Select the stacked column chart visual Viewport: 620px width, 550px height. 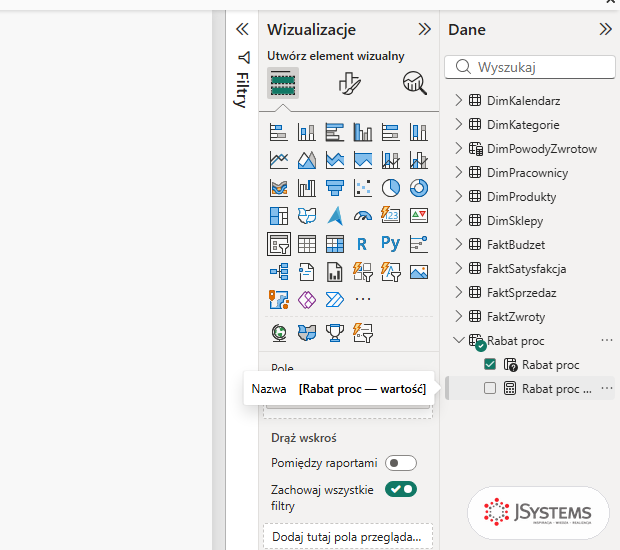307,132
